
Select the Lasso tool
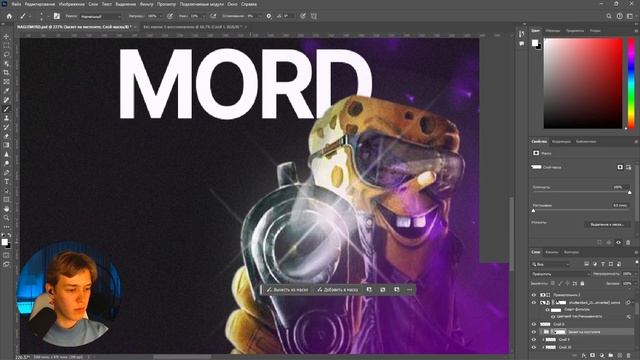point(7,54)
